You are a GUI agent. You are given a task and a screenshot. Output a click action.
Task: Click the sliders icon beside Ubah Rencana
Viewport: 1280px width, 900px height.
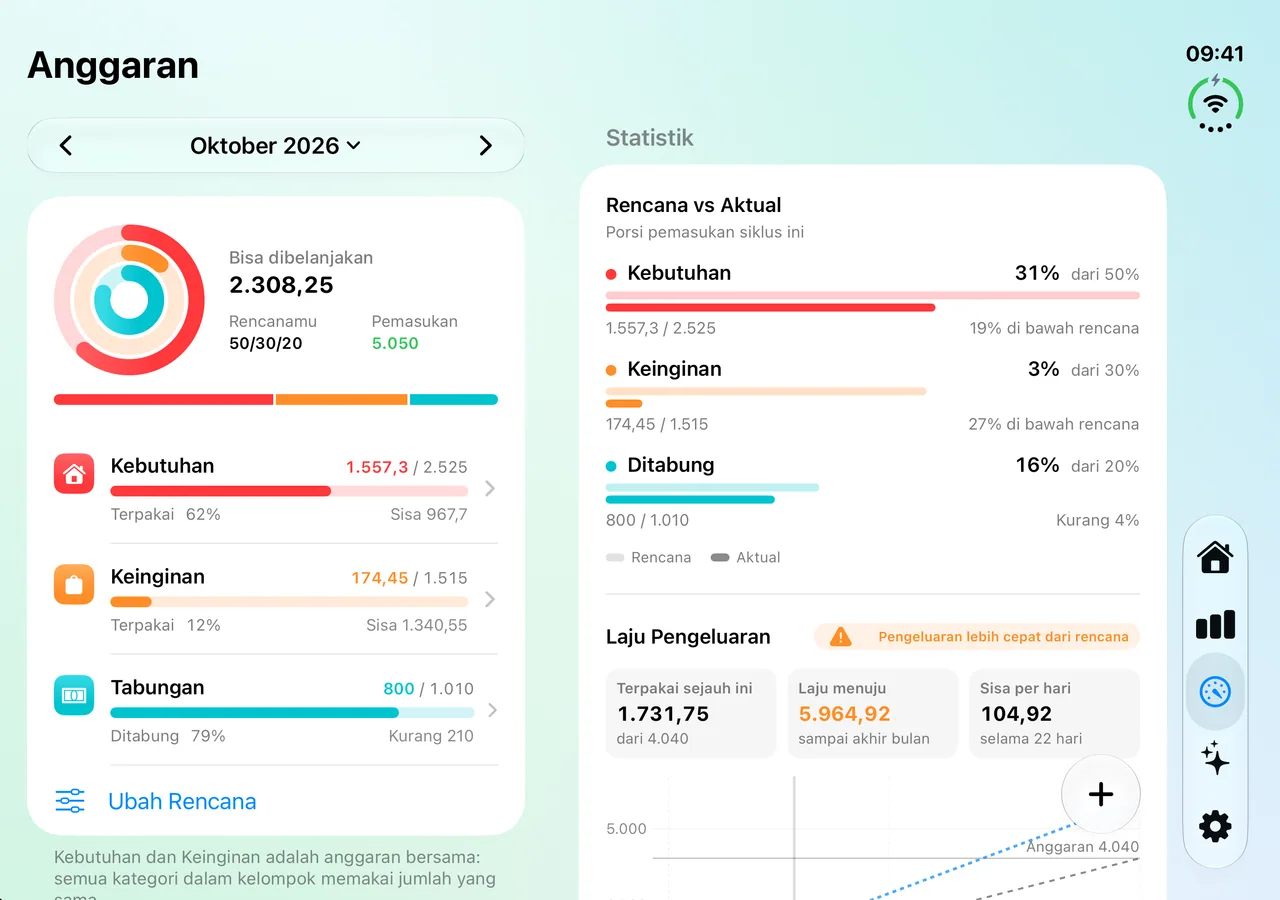coord(70,801)
